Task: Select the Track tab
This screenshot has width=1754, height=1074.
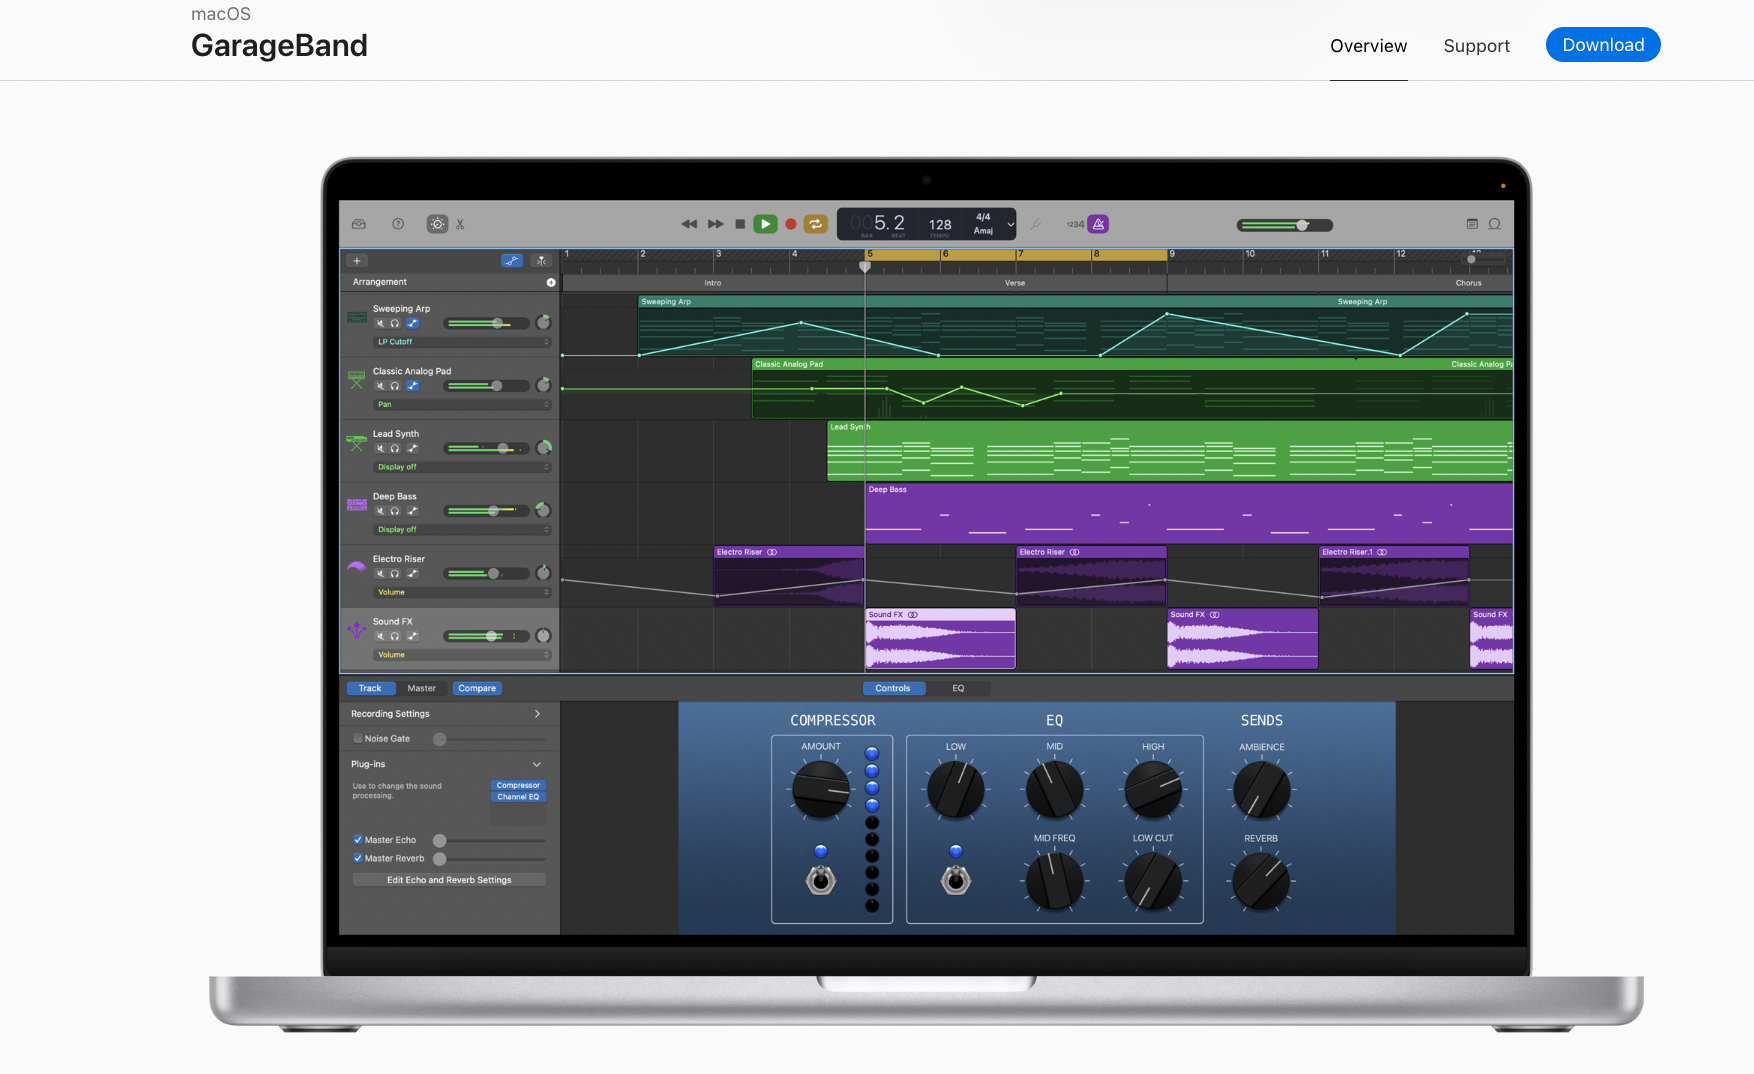Action: tap(370, 688)
